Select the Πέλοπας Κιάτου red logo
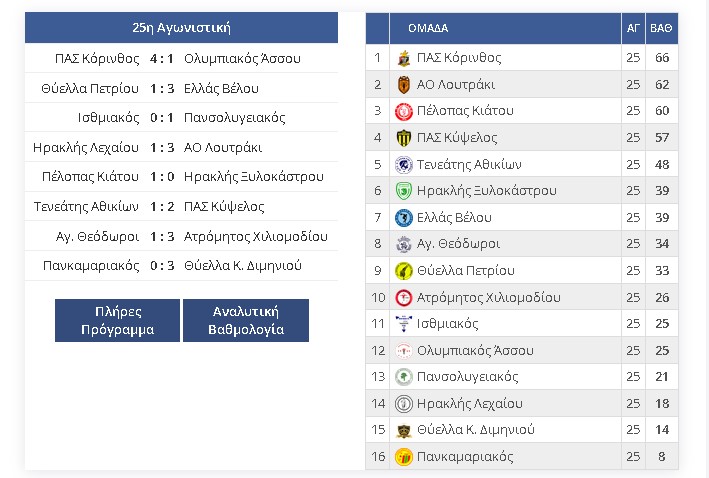709x478 pixels. tap(403, 111)
